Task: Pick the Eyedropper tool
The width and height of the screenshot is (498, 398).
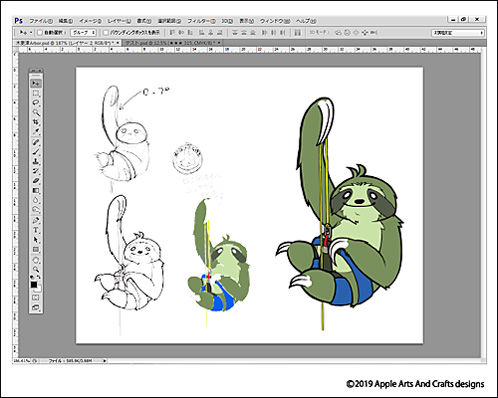Action: (36, 132)
